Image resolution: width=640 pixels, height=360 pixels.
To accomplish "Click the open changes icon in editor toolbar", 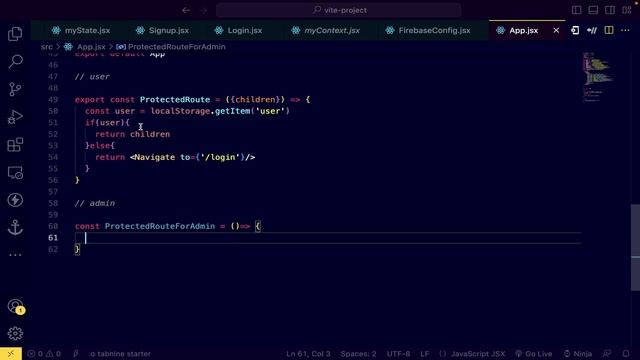I will [575, 30].
